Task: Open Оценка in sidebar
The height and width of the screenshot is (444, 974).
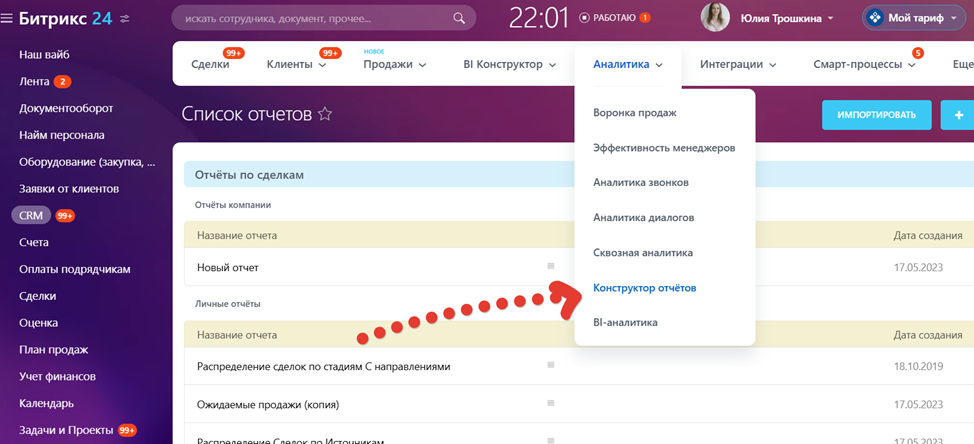Action: pyautogui.click(x=39, y=323)
